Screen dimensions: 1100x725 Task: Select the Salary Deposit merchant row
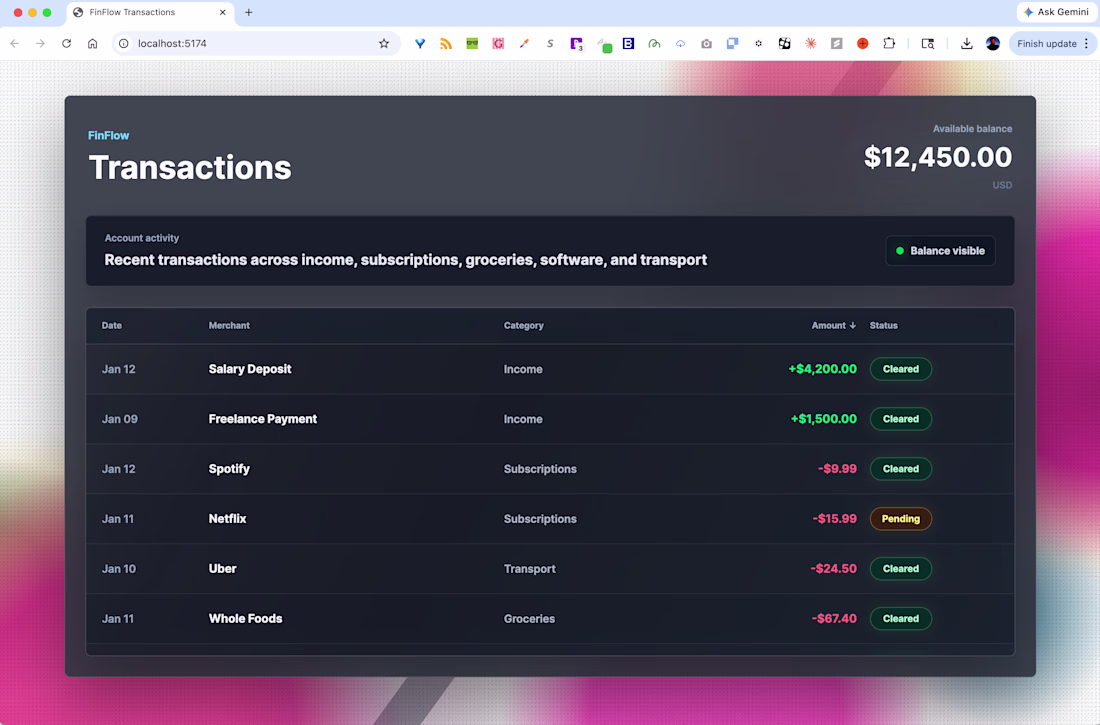click(x=550, y=369)
